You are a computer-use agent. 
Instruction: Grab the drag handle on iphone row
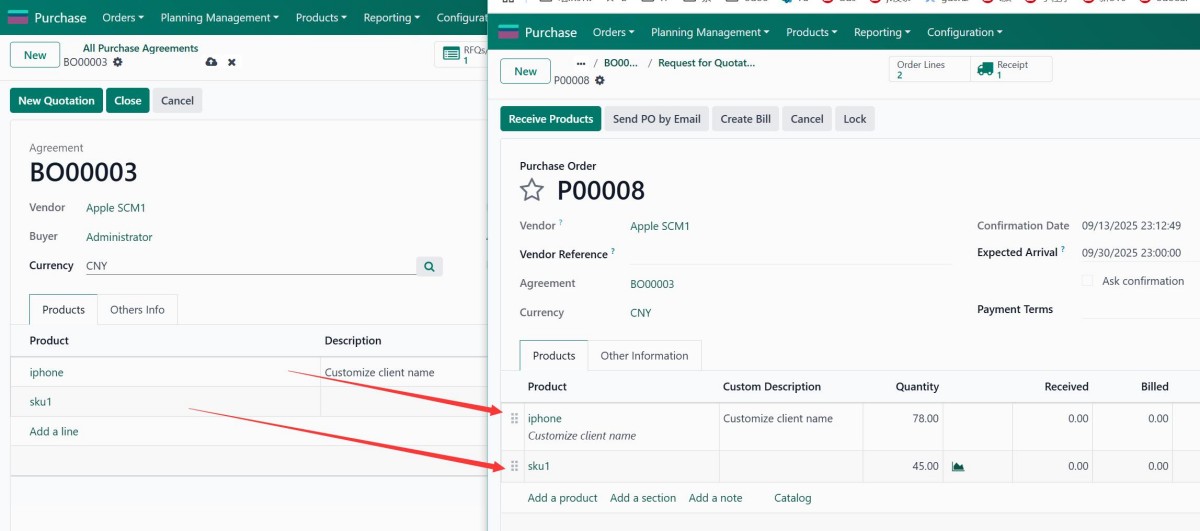[x=515, y=419]
